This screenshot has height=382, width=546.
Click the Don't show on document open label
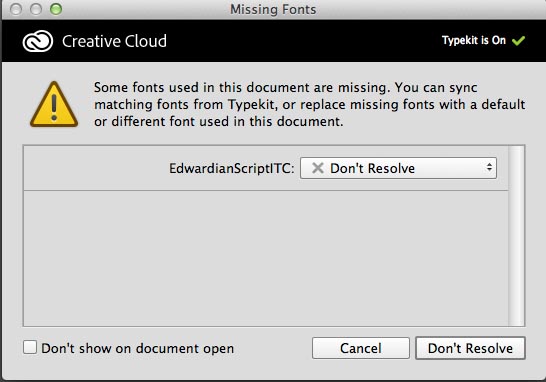(x=138, y=348)
